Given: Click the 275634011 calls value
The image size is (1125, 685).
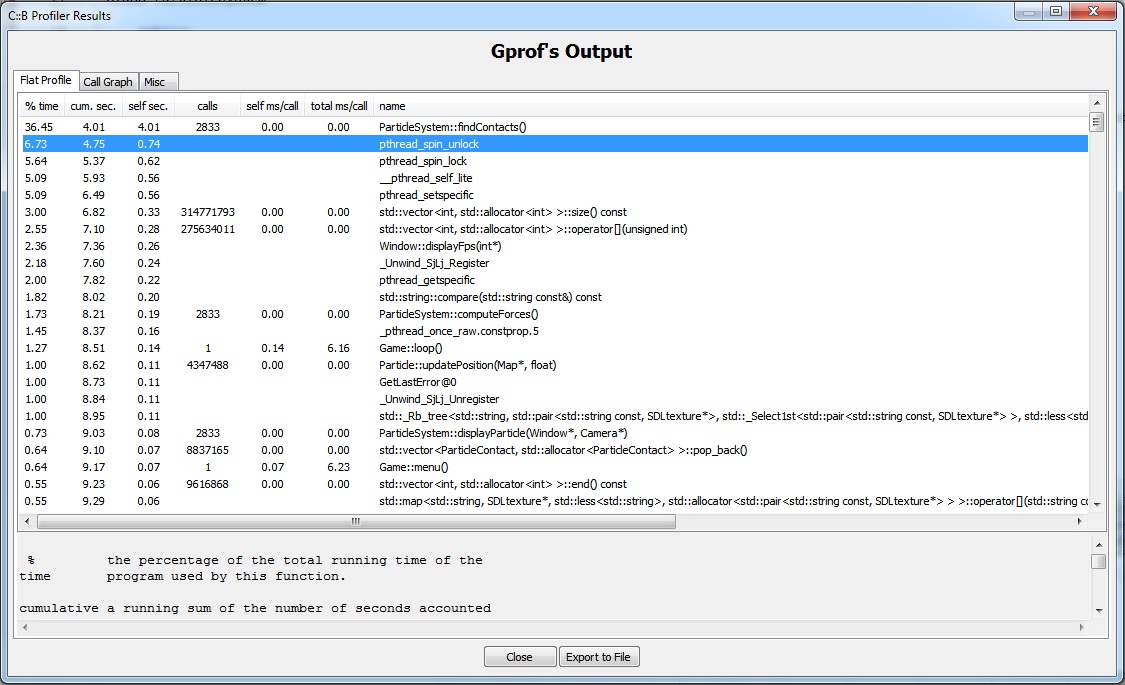Looking at the screenshot, I should pos(207,230).
